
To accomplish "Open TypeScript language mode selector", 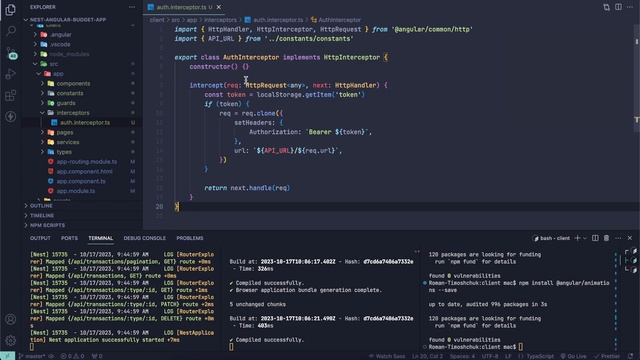I will click(540, 356).
